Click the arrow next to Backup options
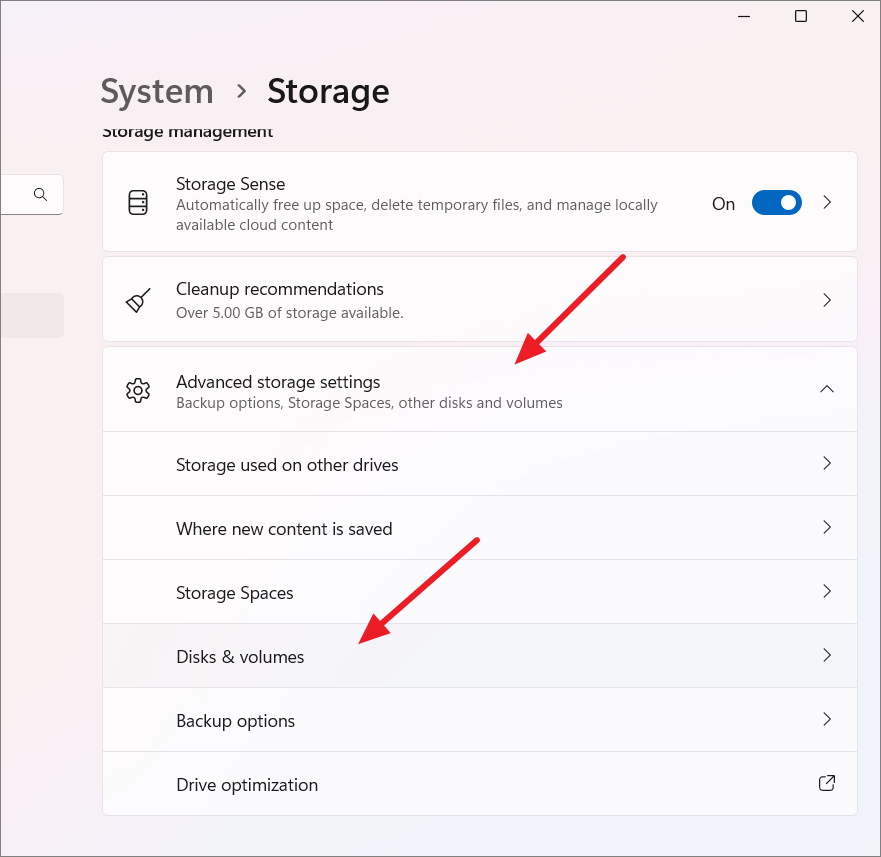This screenshot has height=857, width=881. click(827, 719)
